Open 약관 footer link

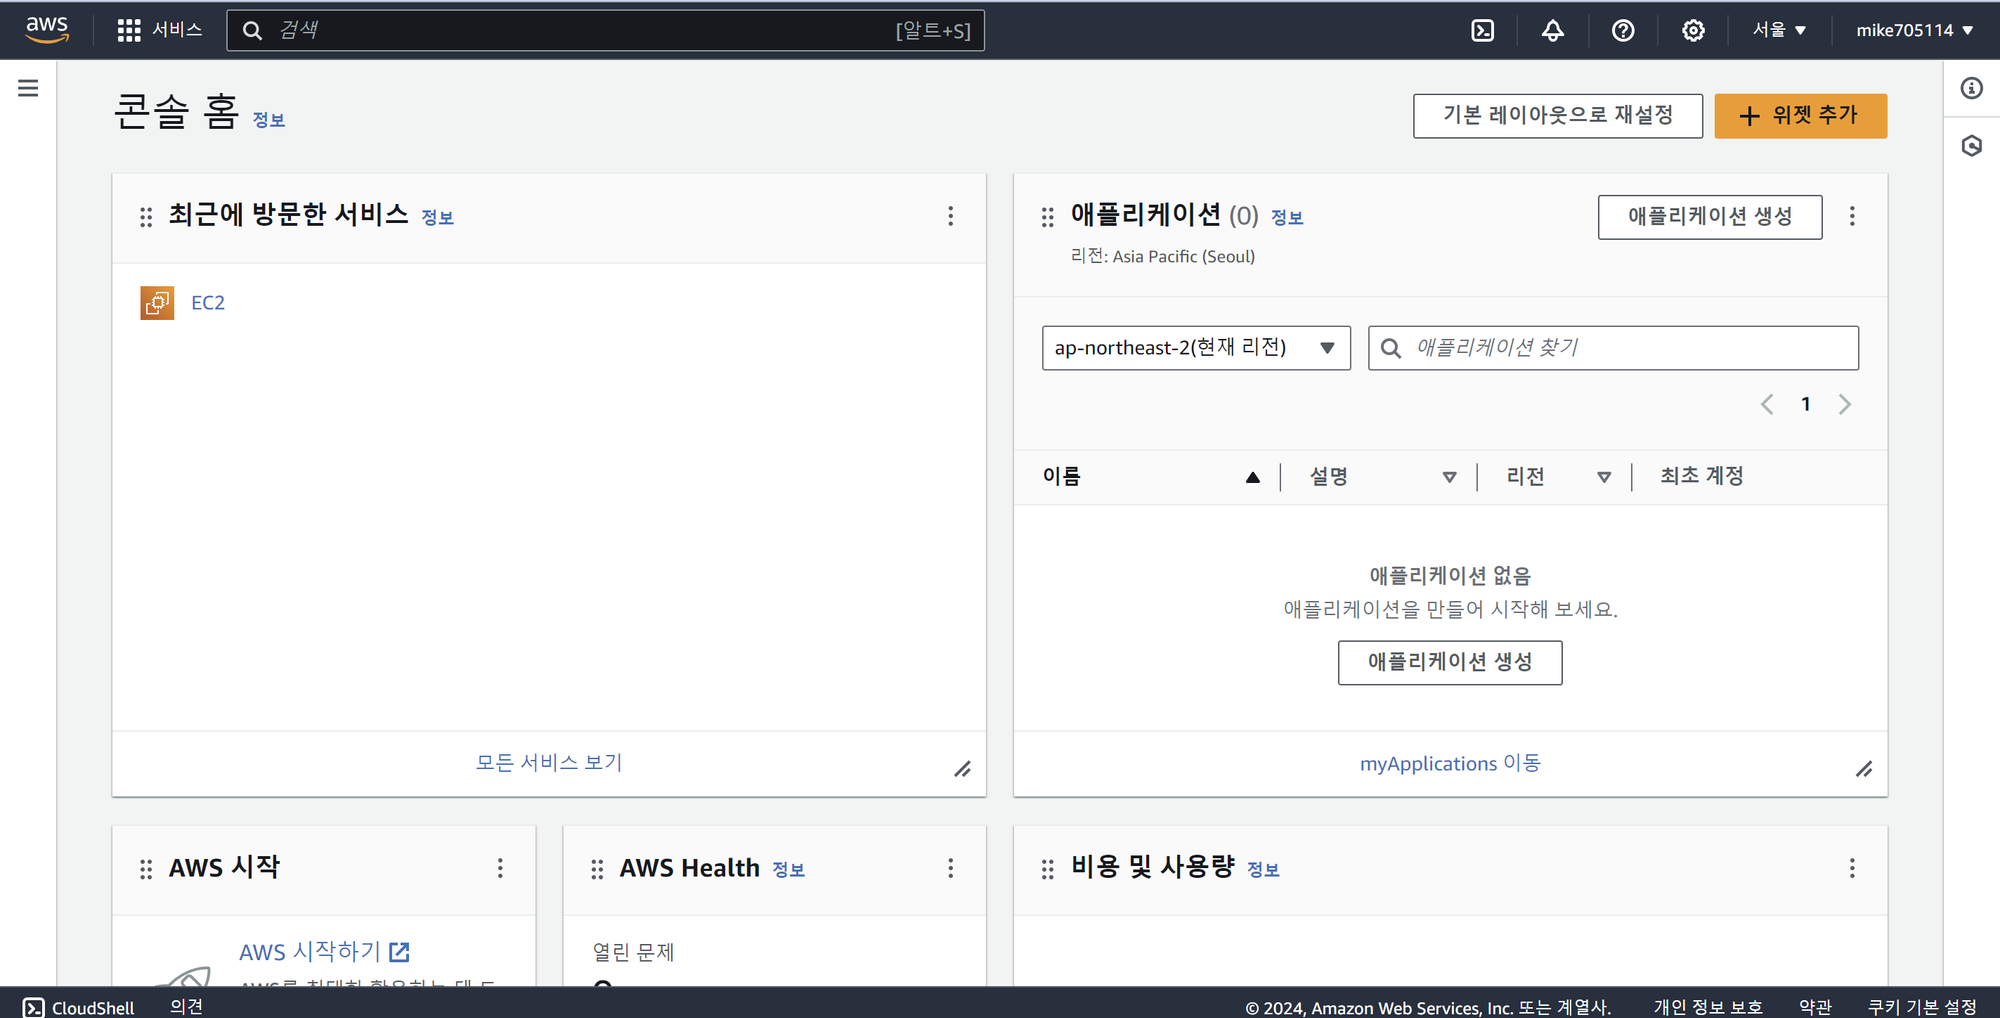coord(1815,1007)
